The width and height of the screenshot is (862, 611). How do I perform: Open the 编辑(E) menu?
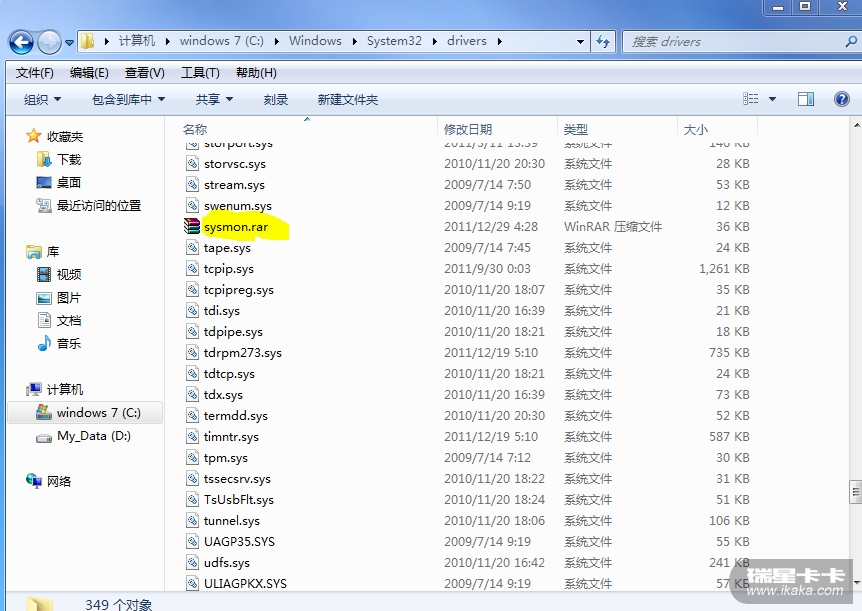pos(89,73)
